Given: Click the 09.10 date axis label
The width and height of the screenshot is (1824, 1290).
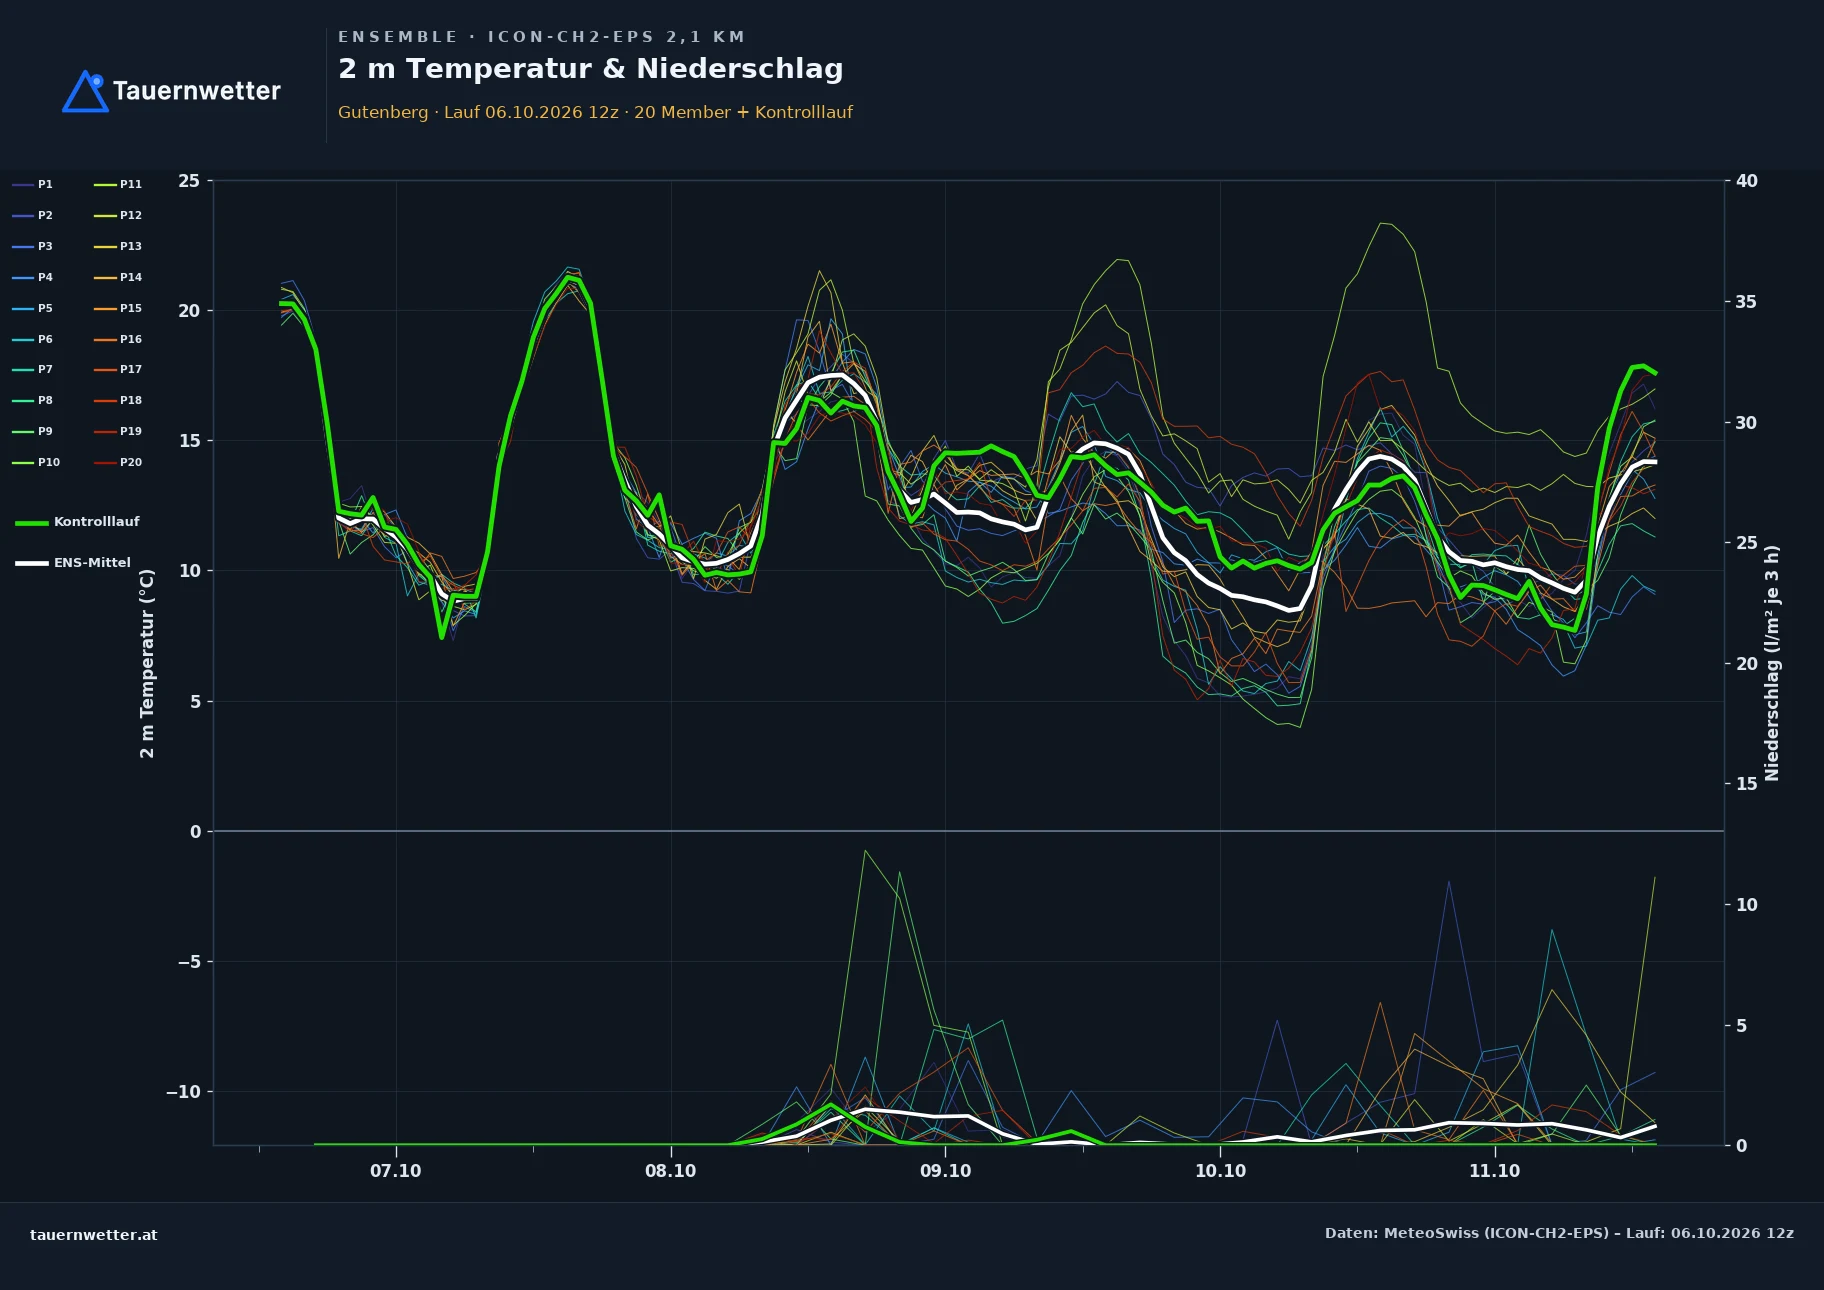Looking at the screenshot, I should [x=945, y=1171].
